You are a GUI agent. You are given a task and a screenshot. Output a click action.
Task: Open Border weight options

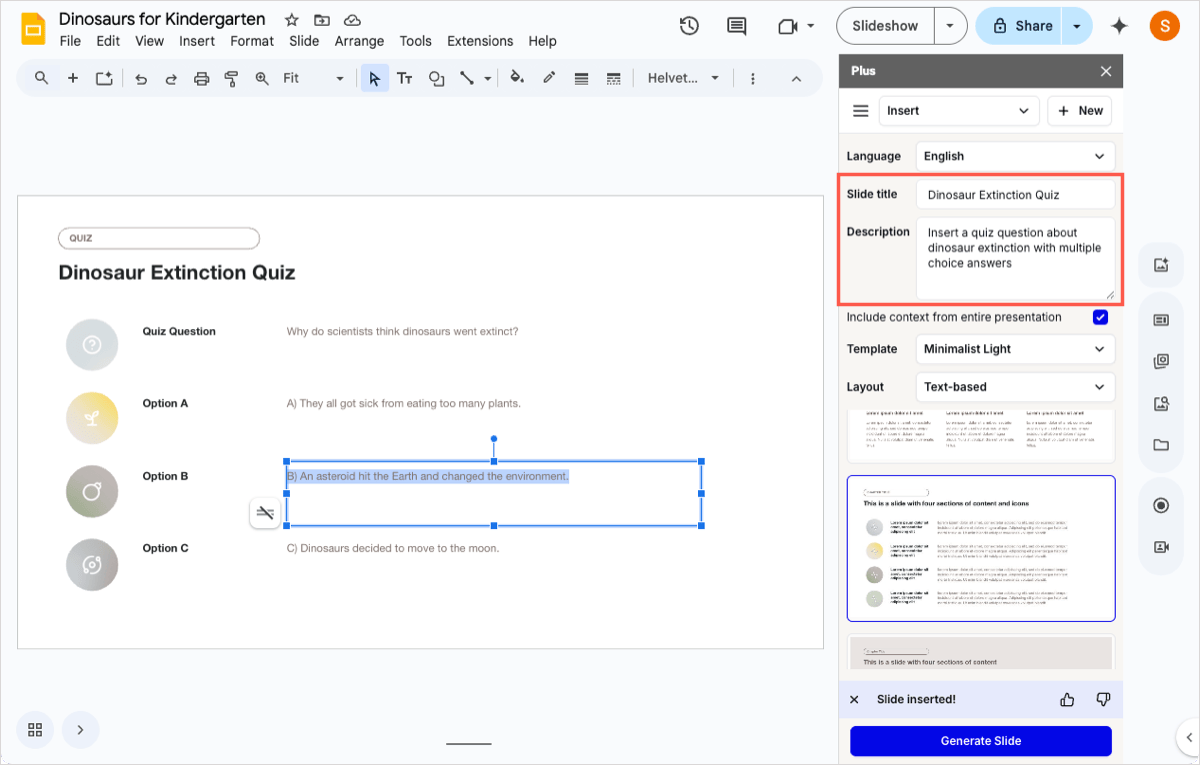(581, 78)
